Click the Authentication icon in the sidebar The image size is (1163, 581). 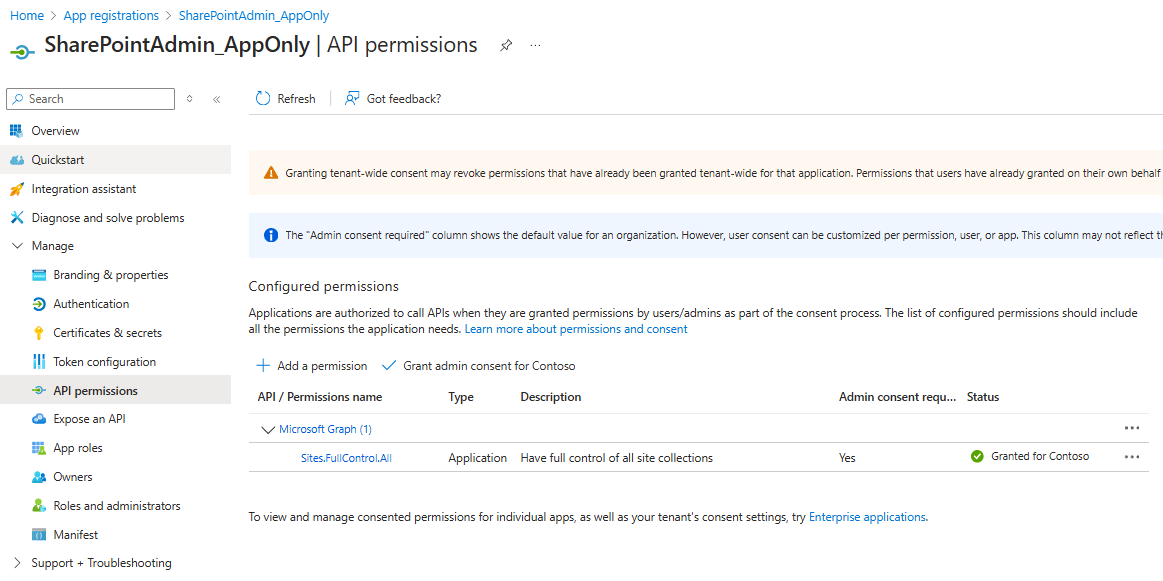(40, 303)
